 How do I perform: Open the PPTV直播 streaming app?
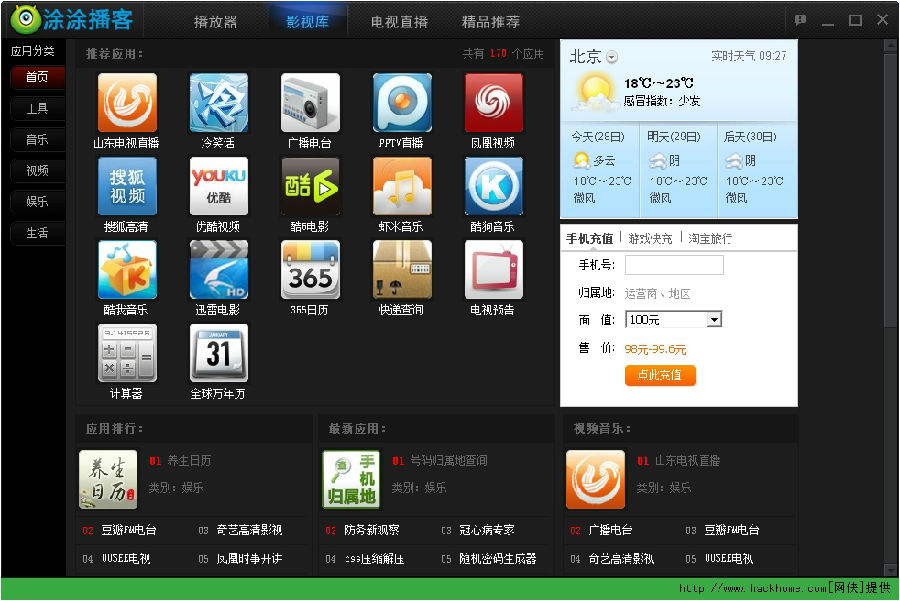(401, 100)
